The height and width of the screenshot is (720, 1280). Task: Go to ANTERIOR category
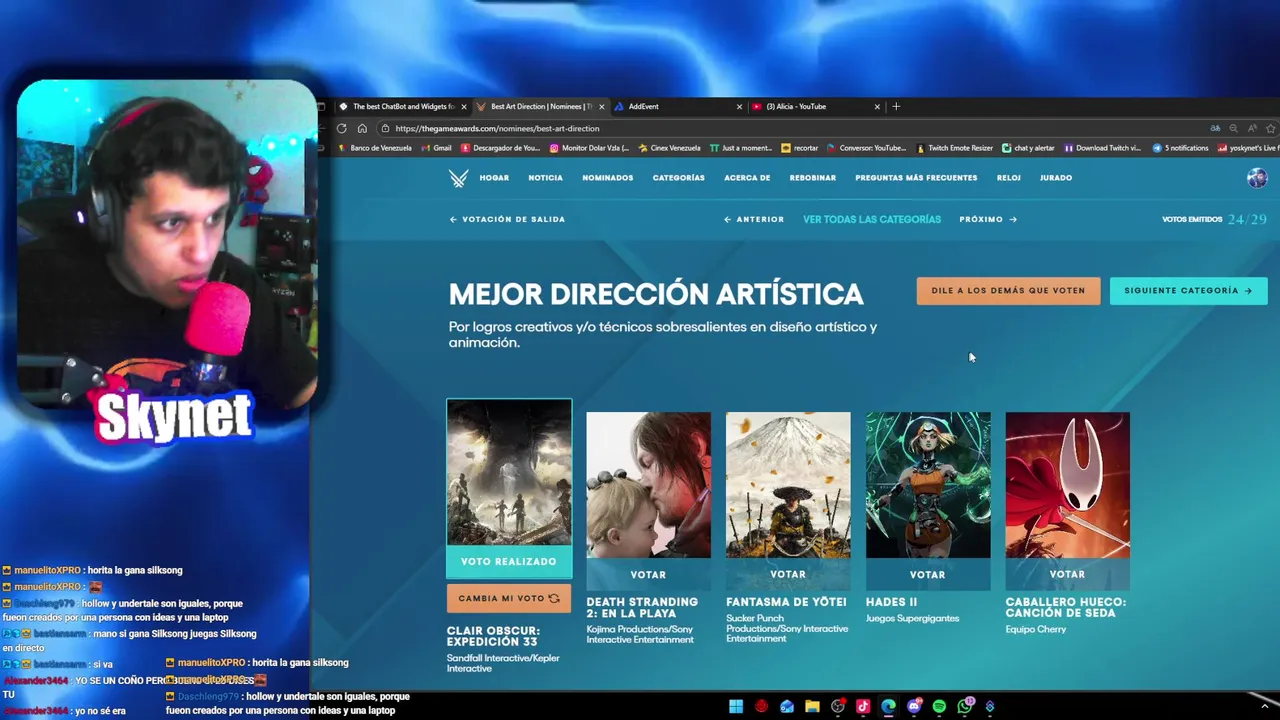(x=754, y=219)
